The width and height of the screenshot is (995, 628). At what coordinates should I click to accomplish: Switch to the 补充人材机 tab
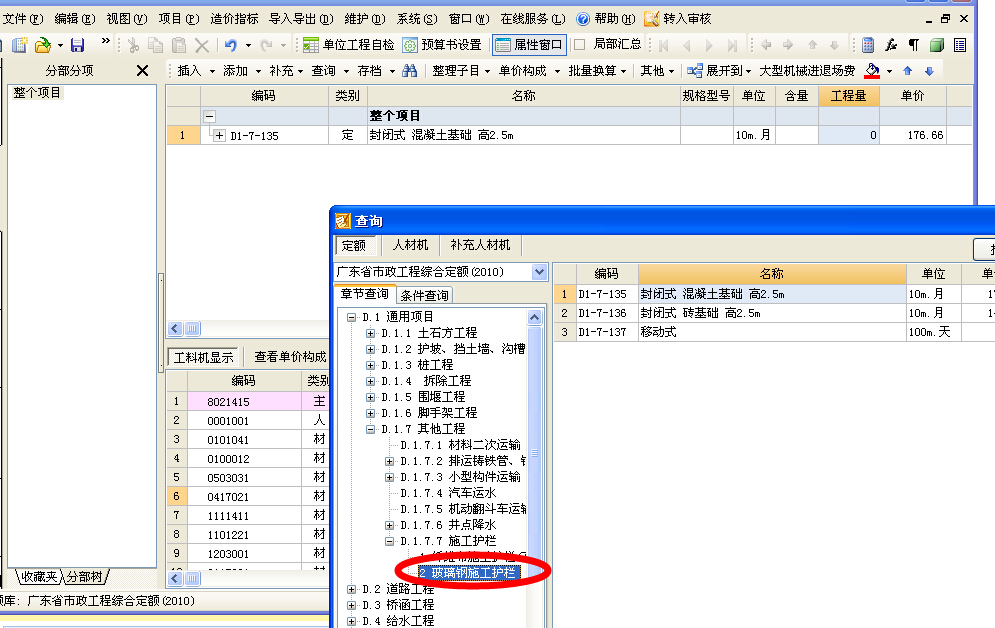(x=480, y=245)
